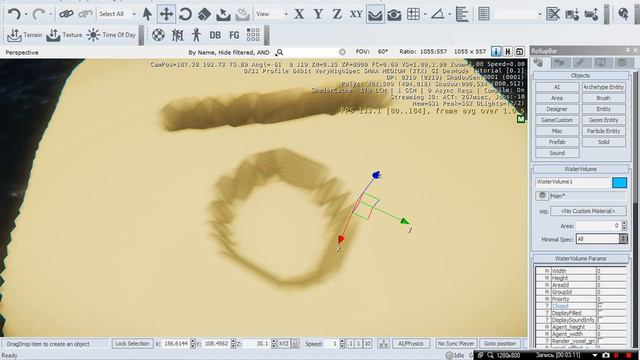The image size is (640, 360).
Task: Open redo history dropdown arrow
Action: (x=50, y=14)
